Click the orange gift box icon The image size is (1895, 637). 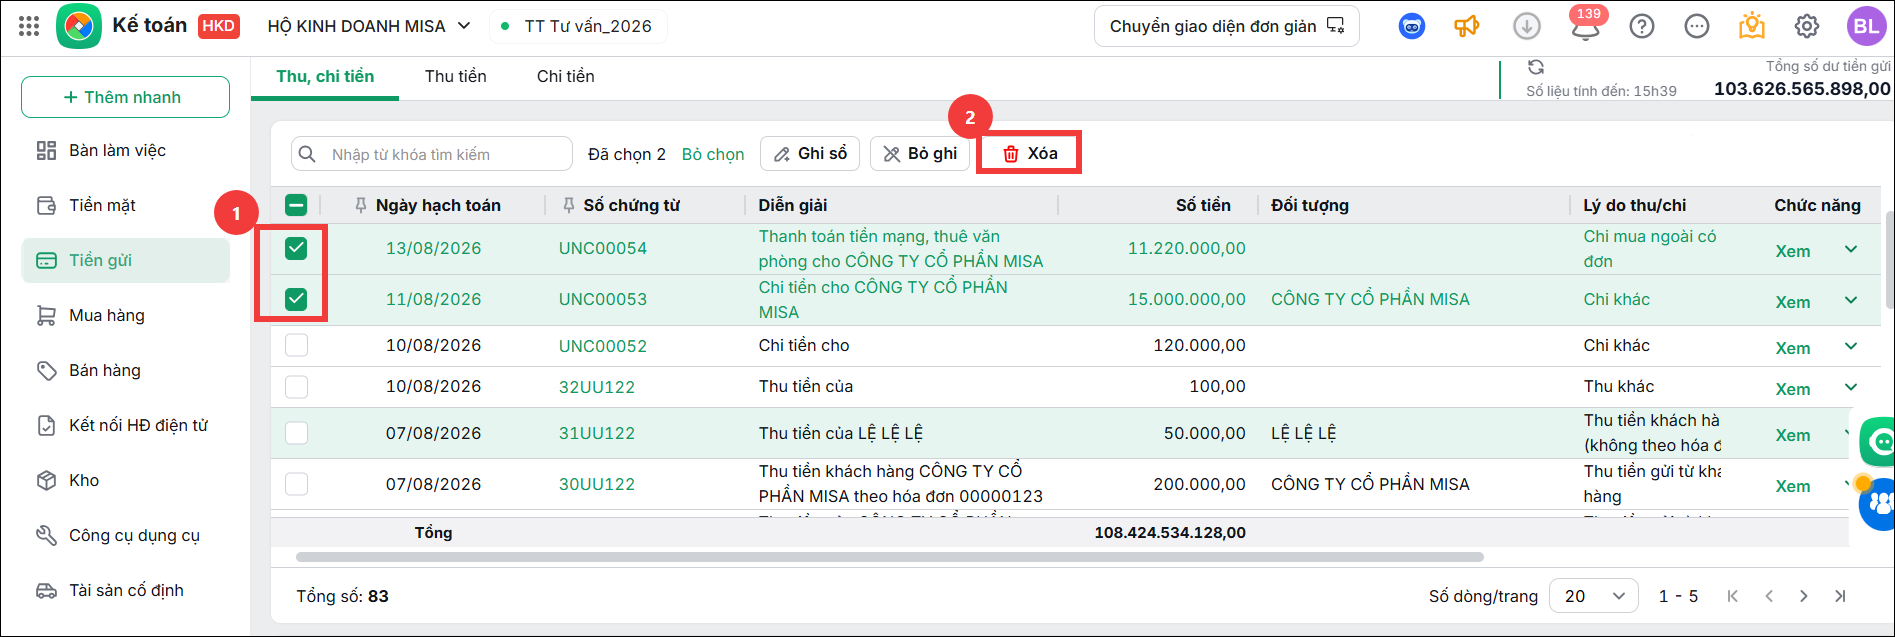pyautogui.click(x=1752, y=26)
